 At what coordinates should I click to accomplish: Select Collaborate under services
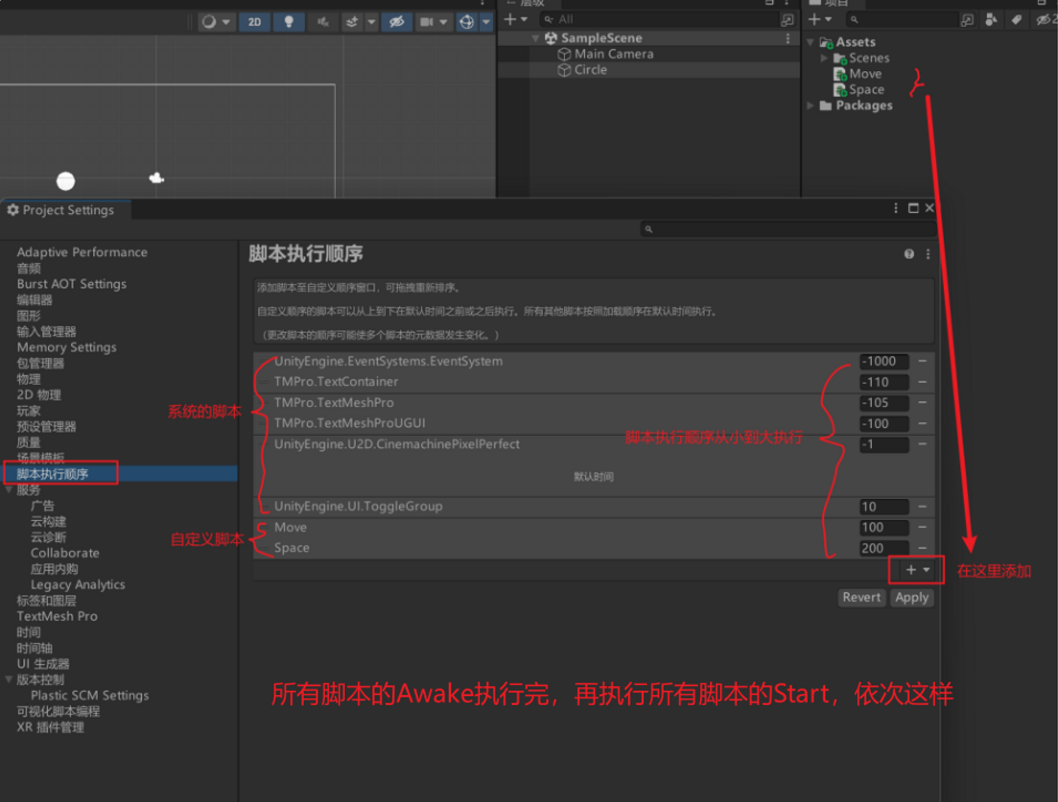[x=65, y=553]
